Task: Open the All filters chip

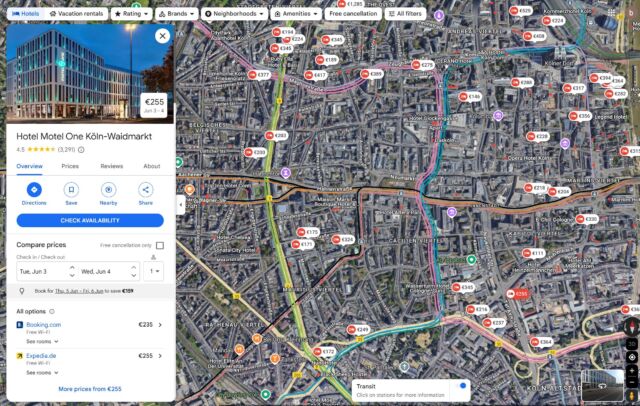Action: (x=405, y=13)
